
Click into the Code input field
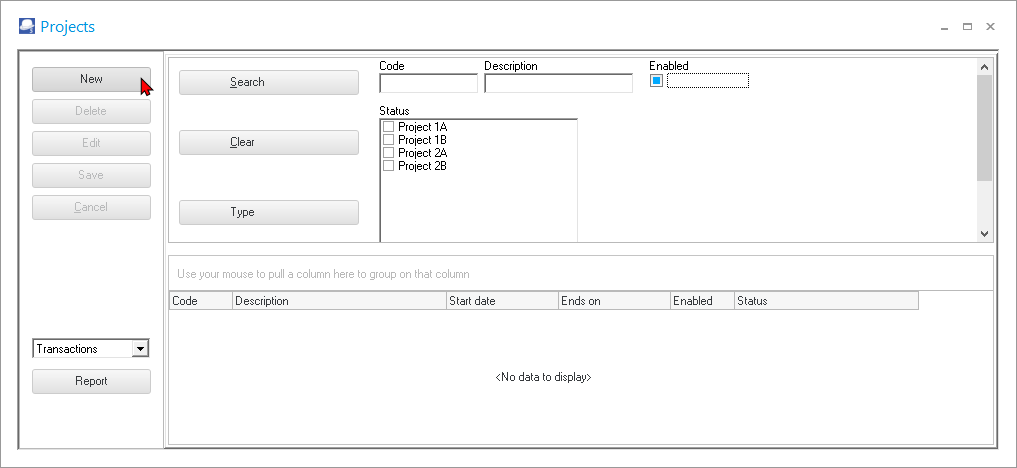(428, 84)
